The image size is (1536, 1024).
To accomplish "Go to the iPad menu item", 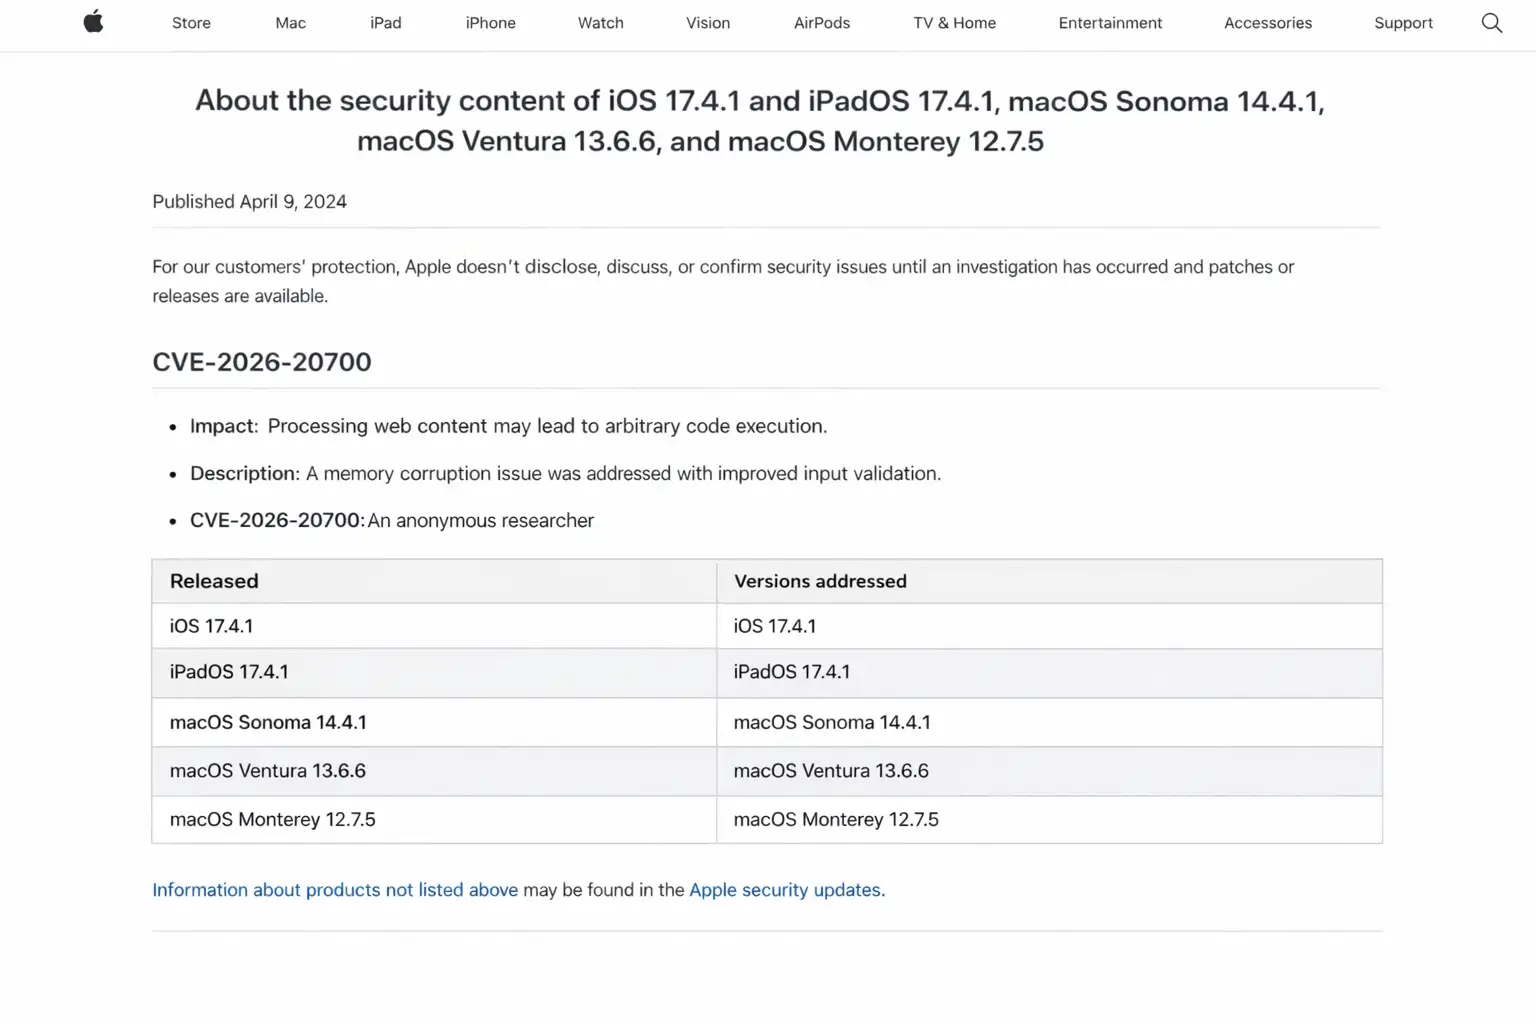I will pos(385,23).
